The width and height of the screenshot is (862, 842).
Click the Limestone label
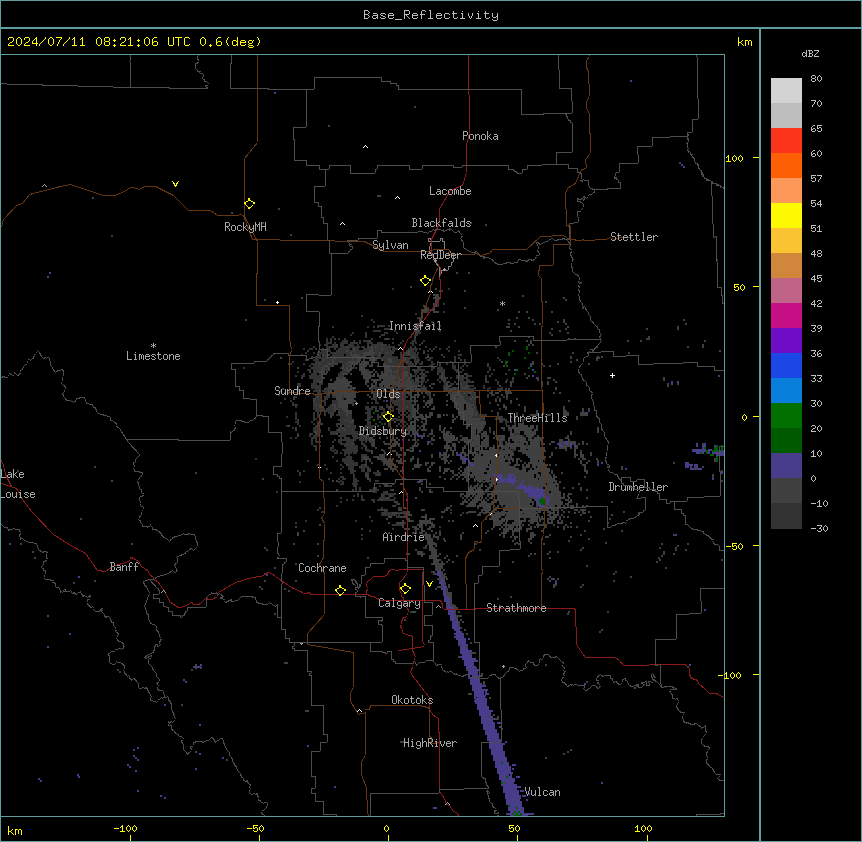point(153,356)
